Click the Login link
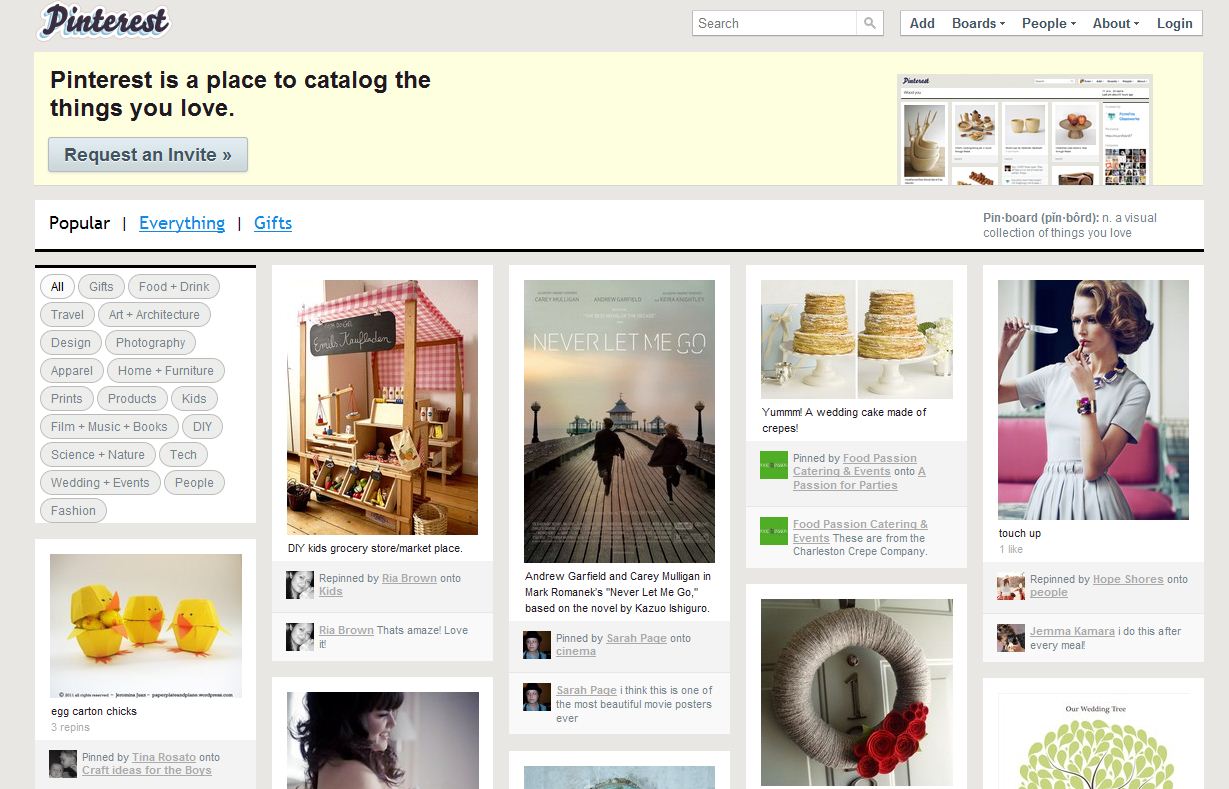1229x789 pixels. tap(1174, 23)
